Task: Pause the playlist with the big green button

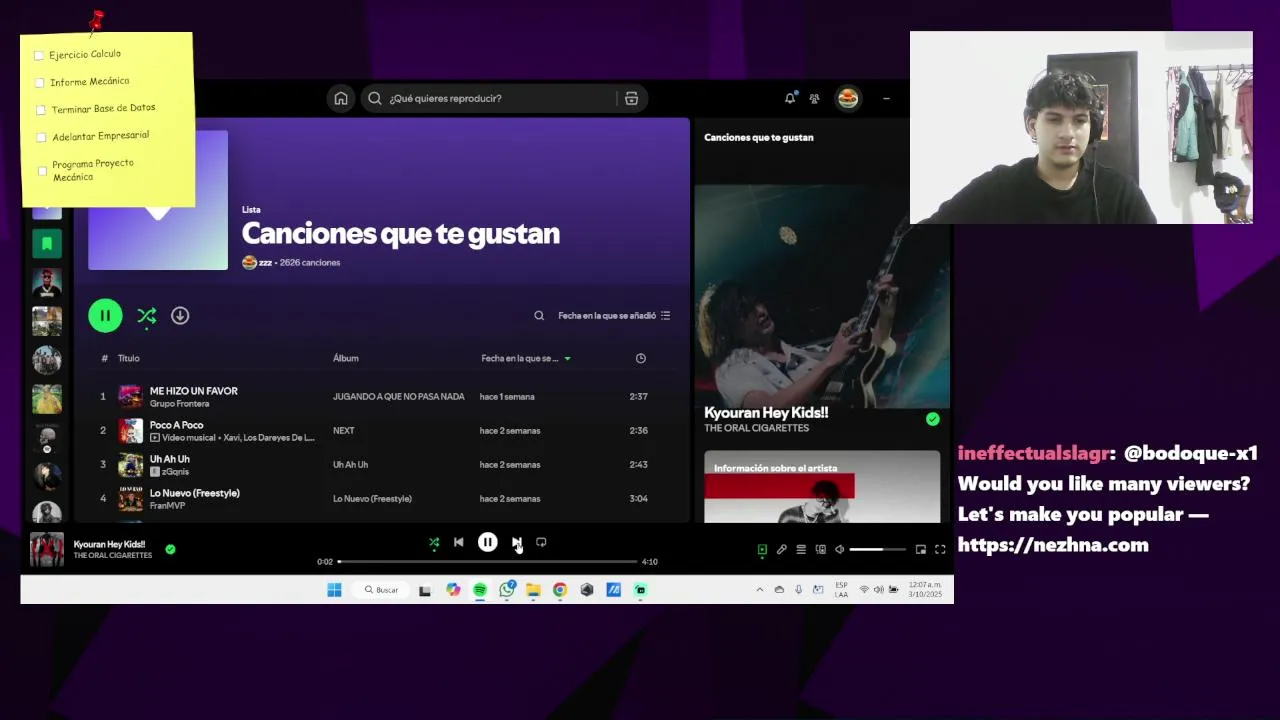Action: (105, 315)
